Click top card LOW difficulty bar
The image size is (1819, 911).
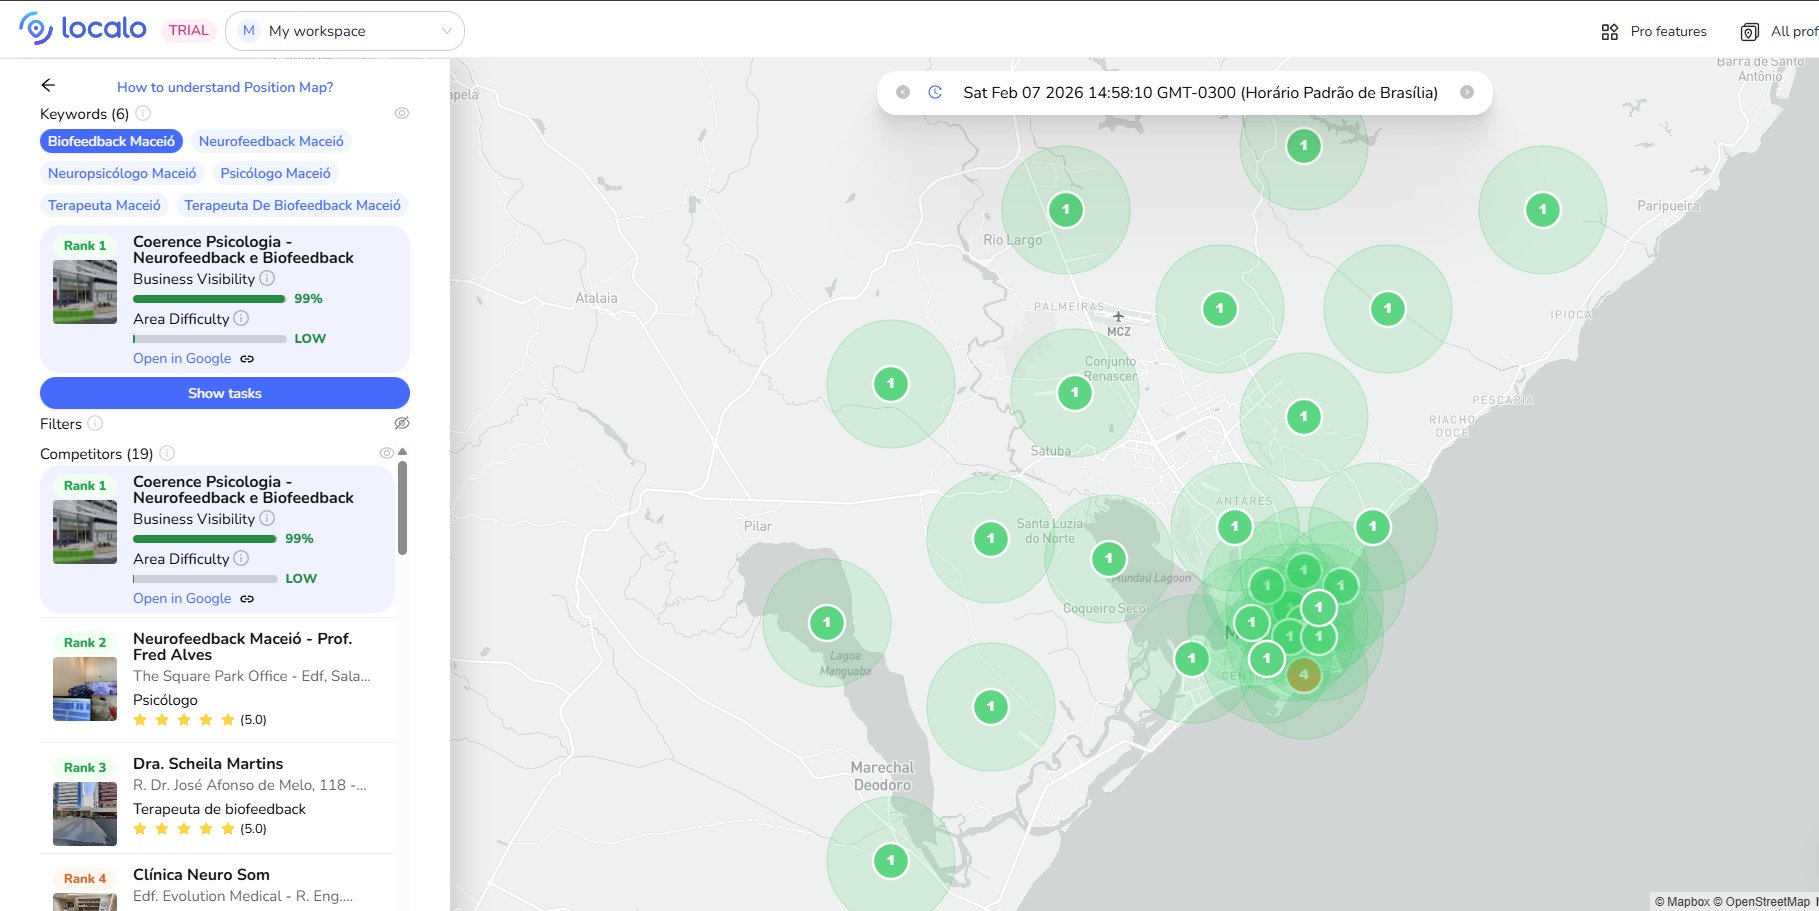210,338
